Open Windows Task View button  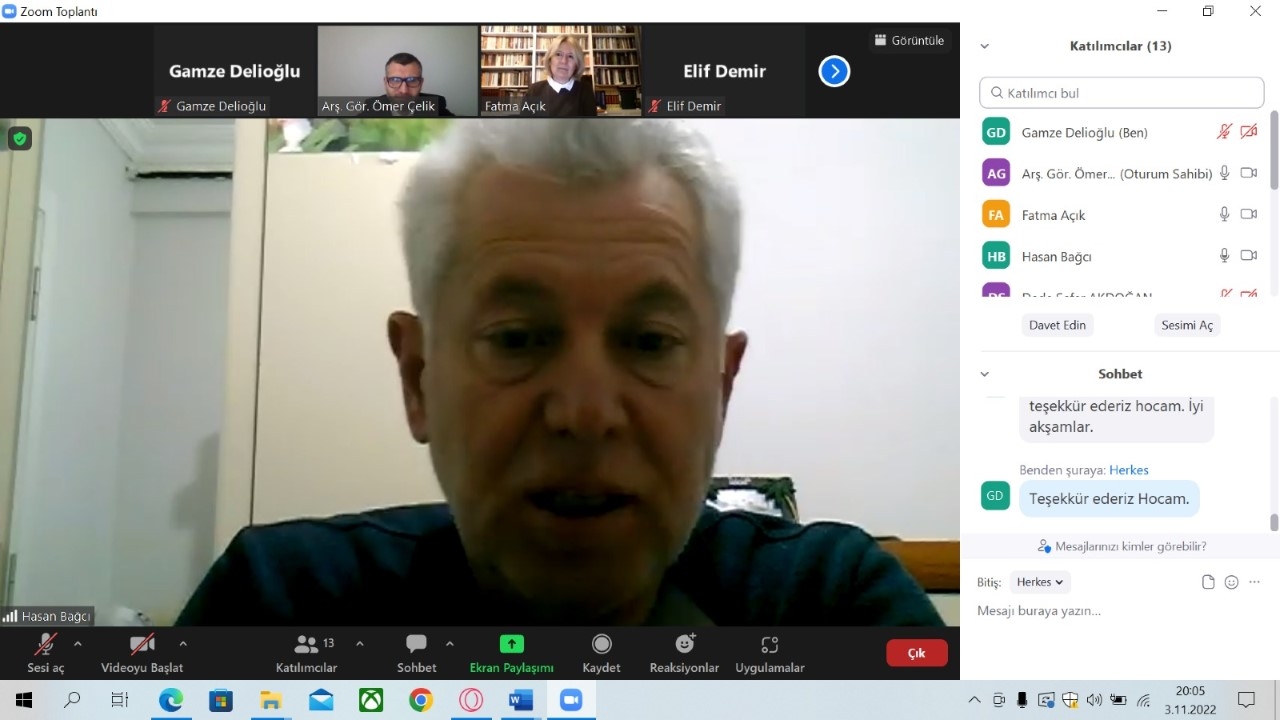tap(119, 700)
